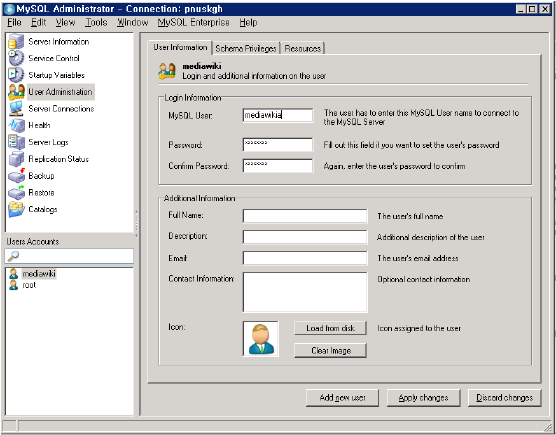This screenshot has width=556, height=435.
Task: Select Health in the sidebar
Action: coord(39,126)
